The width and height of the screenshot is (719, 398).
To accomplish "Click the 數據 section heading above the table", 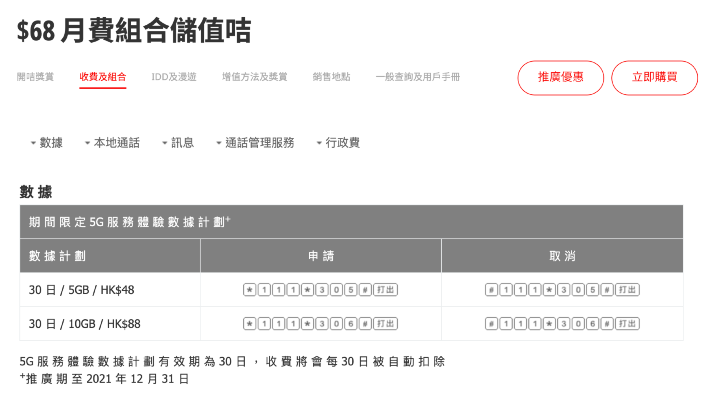I will tap(36, 192).
